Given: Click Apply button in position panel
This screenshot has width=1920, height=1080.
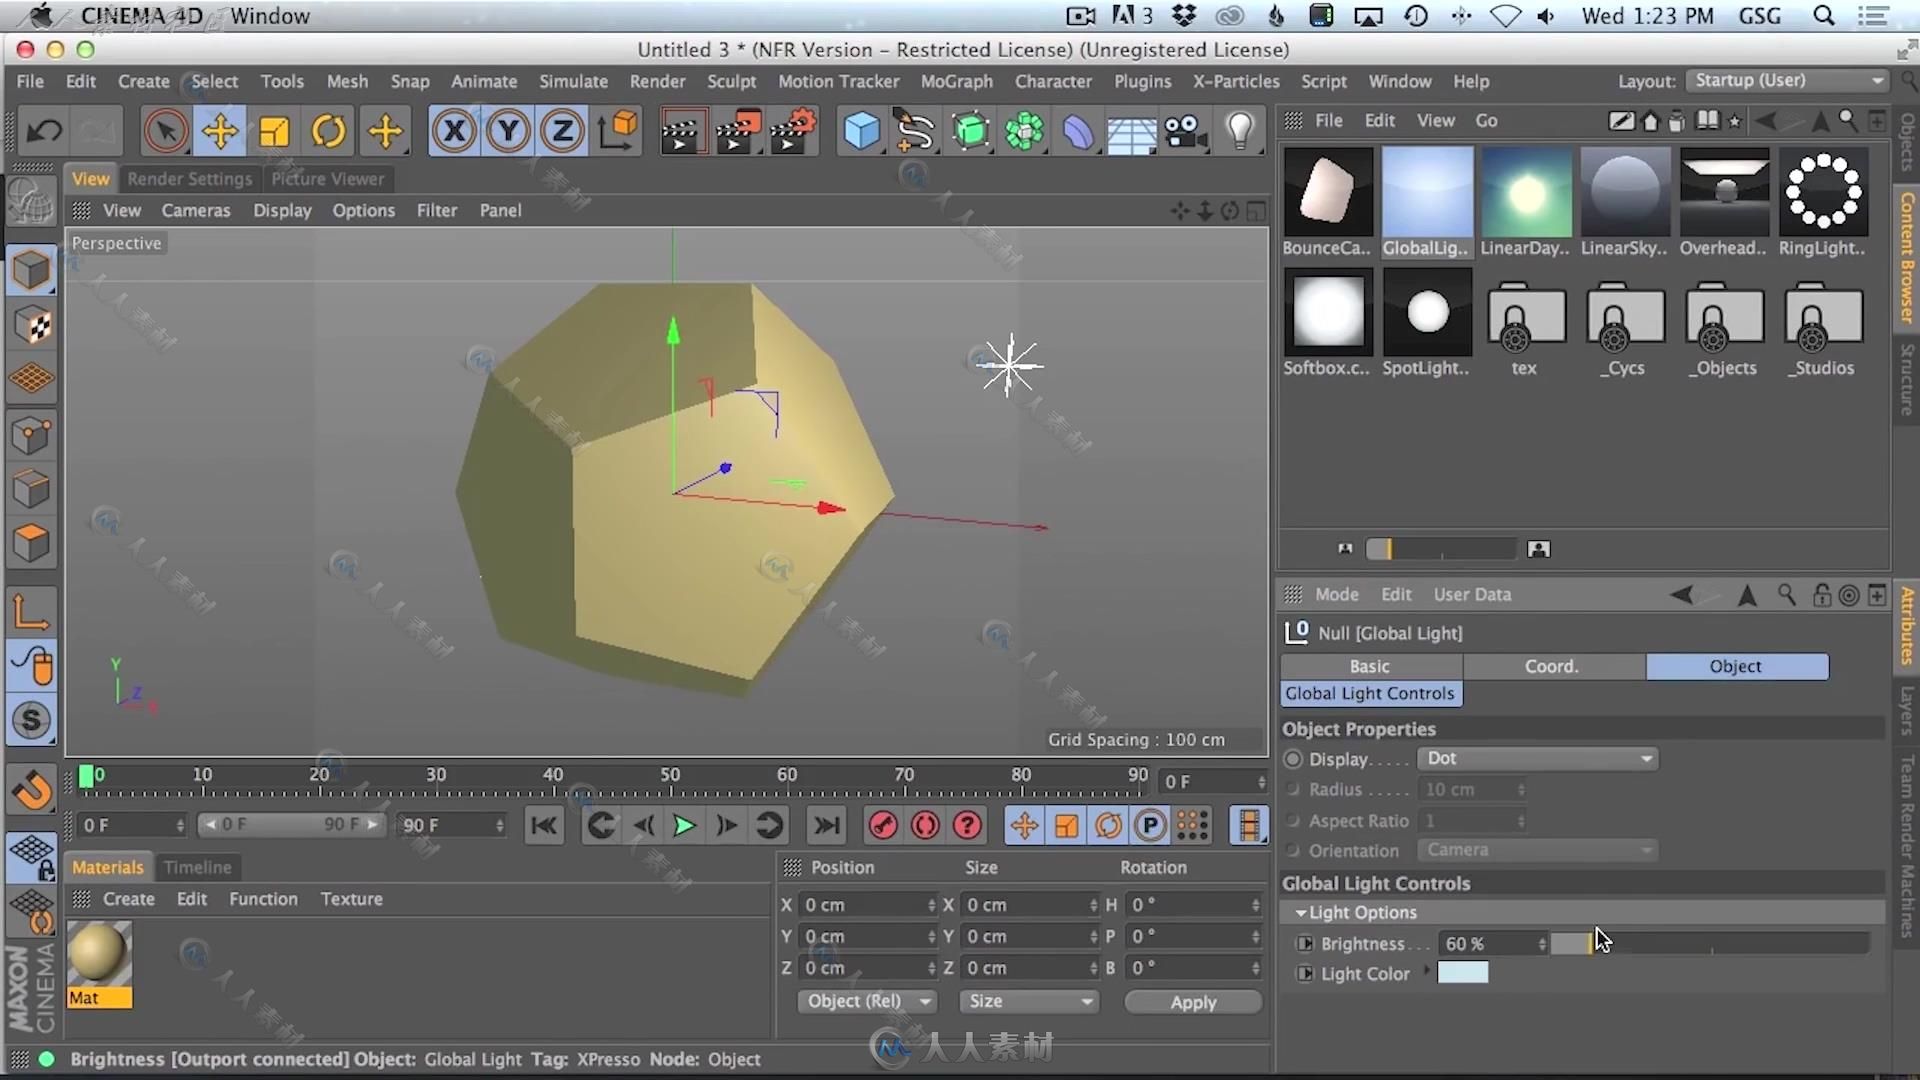Looking at the screenshot, I should [x=1191, y=1001].
